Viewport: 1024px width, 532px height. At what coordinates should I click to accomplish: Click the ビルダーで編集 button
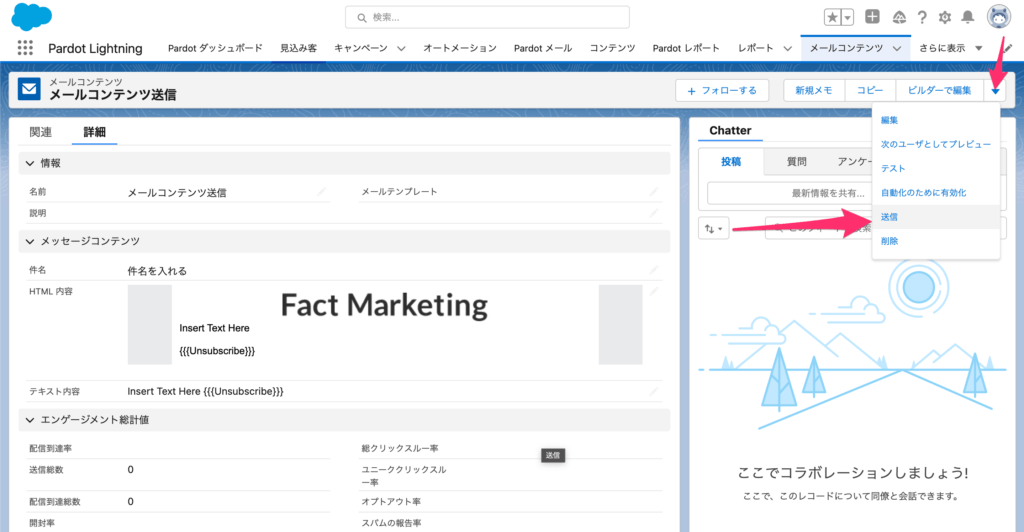pyautogui.click(x=939, y=91)
